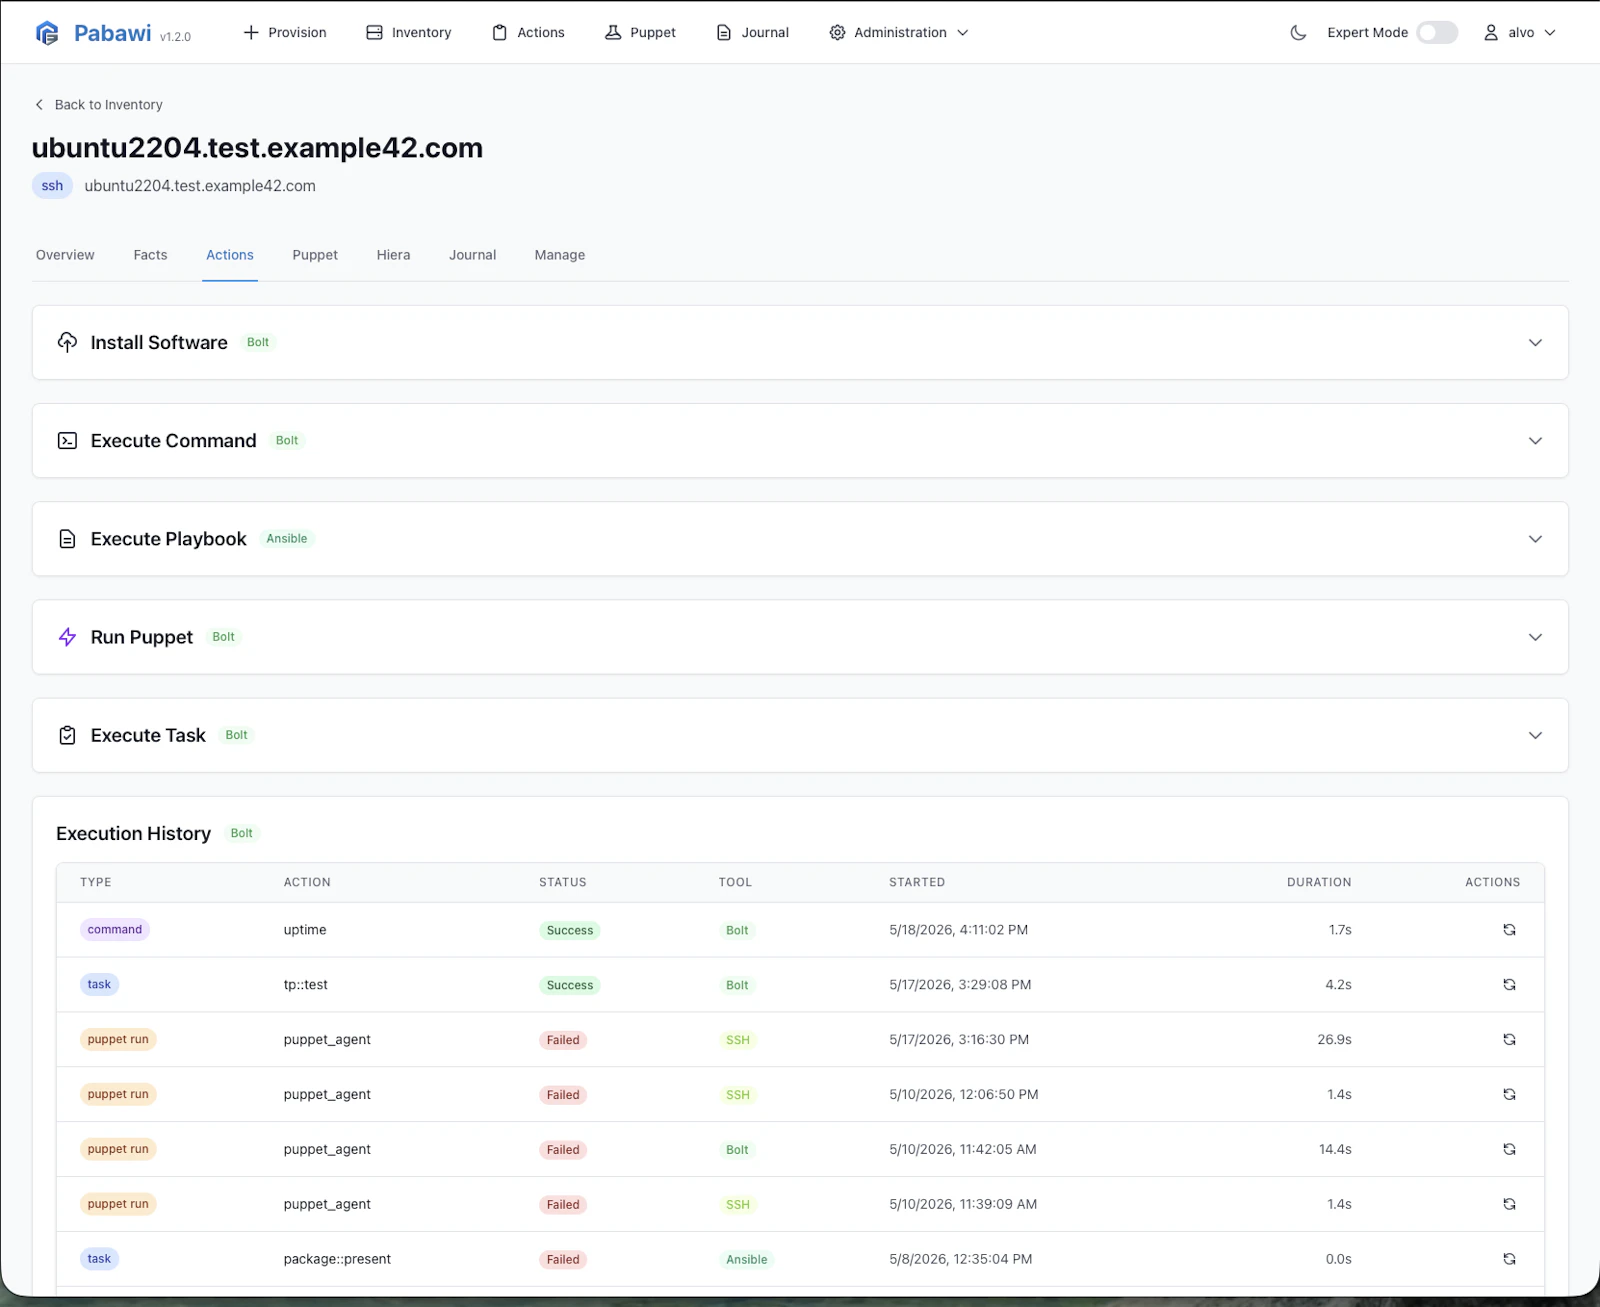Open Actions in the top navigation bar
The height and width of the screenshot is (1307, 1600).
(529, 33)
